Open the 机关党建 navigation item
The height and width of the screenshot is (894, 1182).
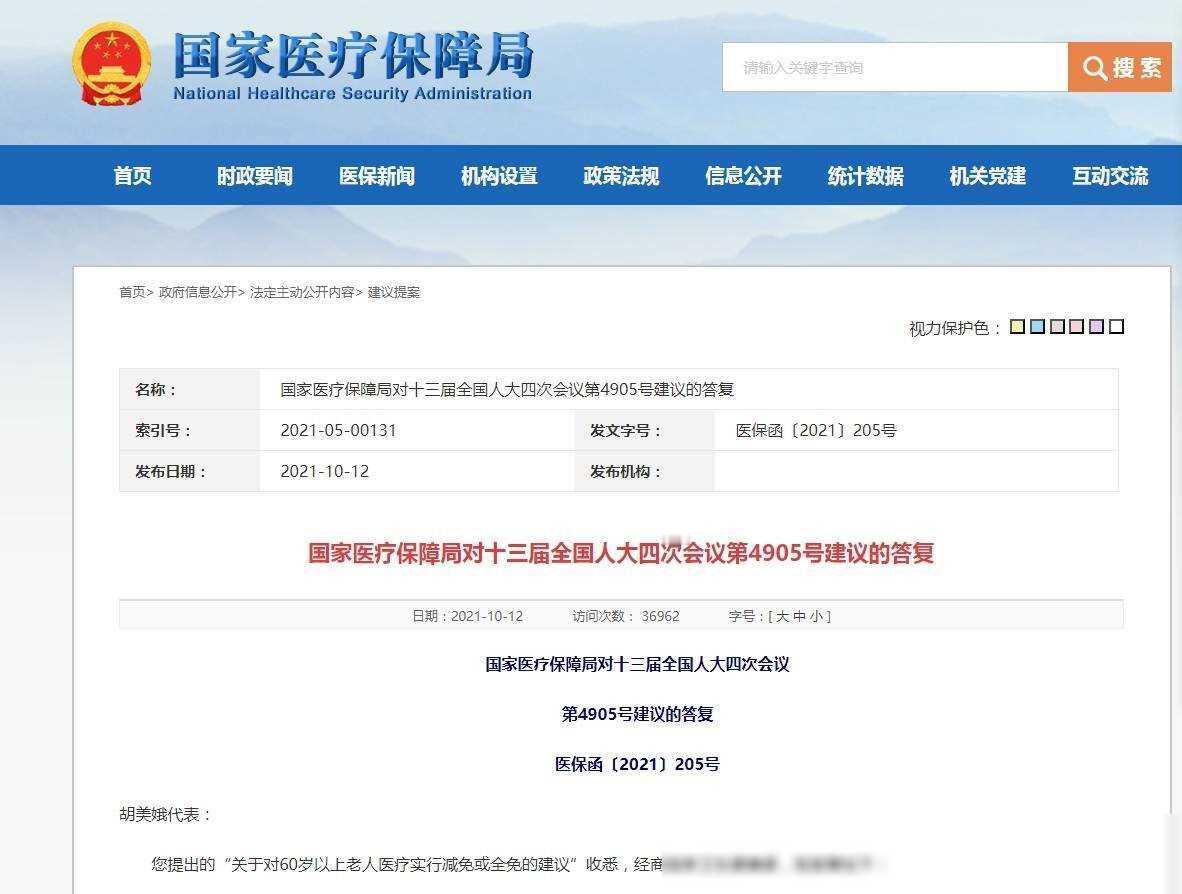pyautogui.click(x=988, y=176)
